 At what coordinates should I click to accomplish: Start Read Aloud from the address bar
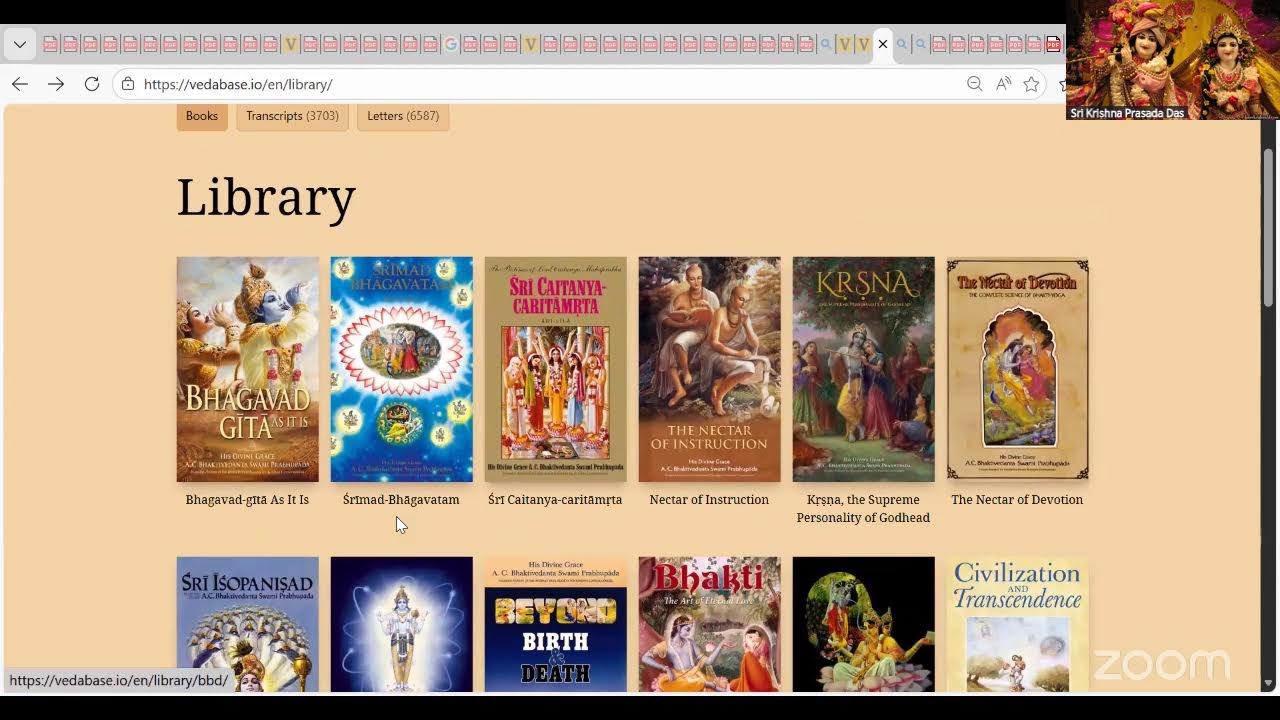click(1003, 84)
